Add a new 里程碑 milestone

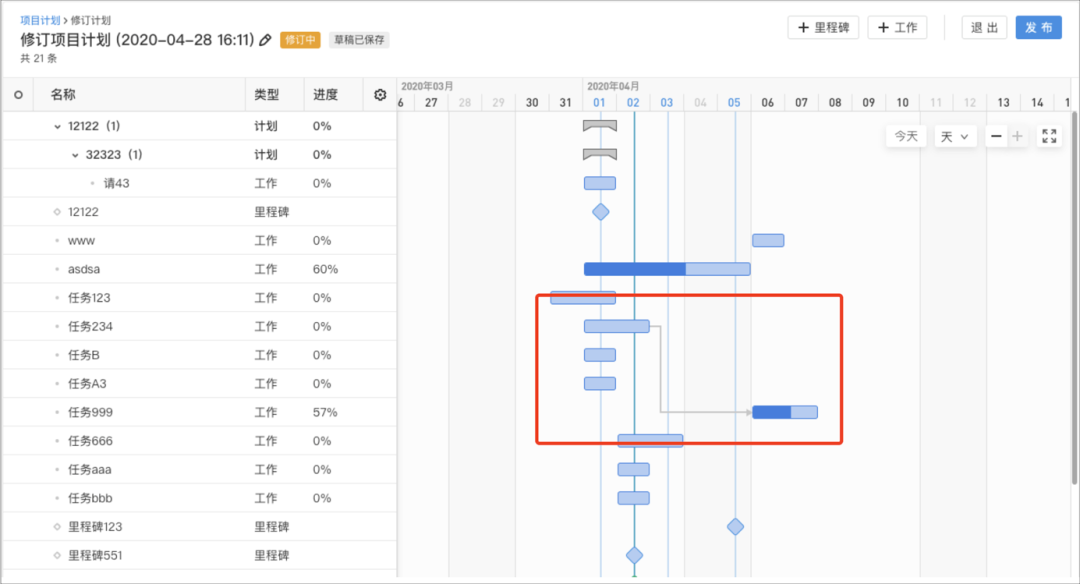(823, 27)
